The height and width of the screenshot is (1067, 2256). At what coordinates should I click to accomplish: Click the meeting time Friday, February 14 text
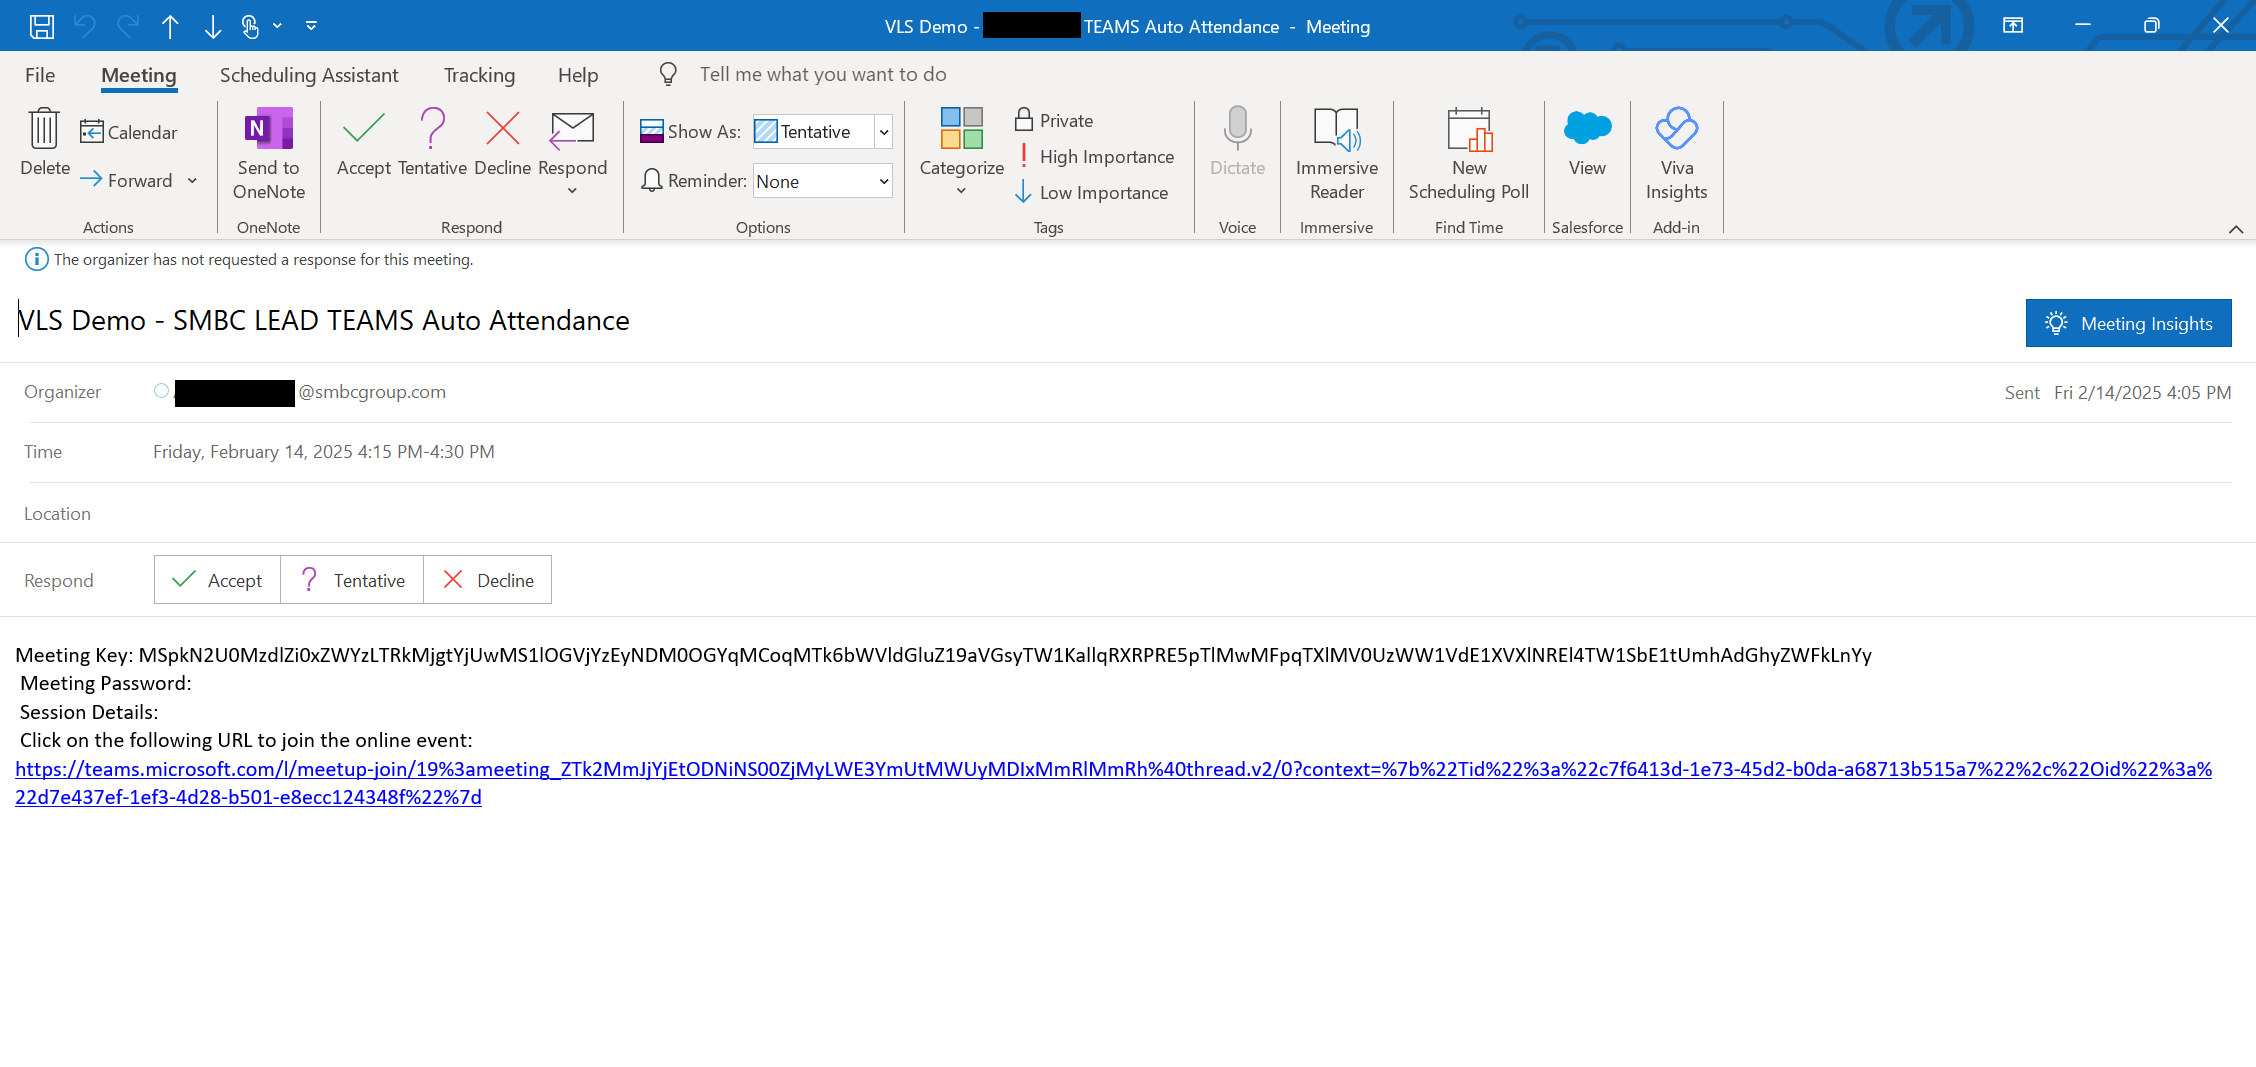[324, 452]
